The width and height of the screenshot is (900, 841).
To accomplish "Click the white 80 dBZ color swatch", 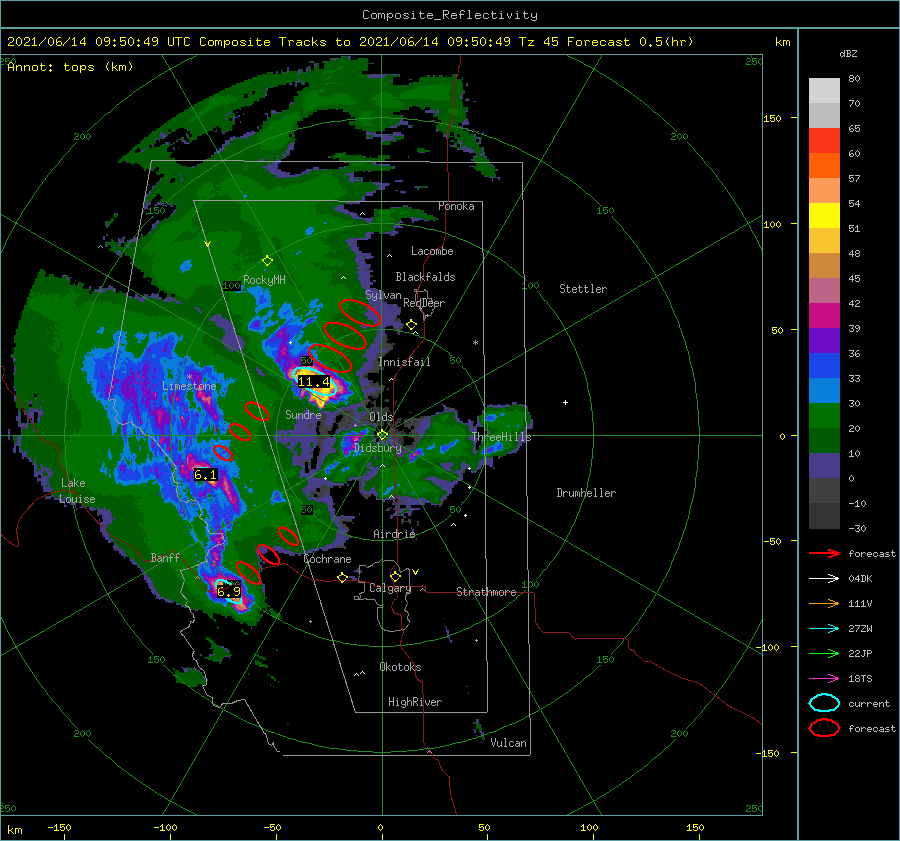I will pyautogui.click(x=824, y=91).
